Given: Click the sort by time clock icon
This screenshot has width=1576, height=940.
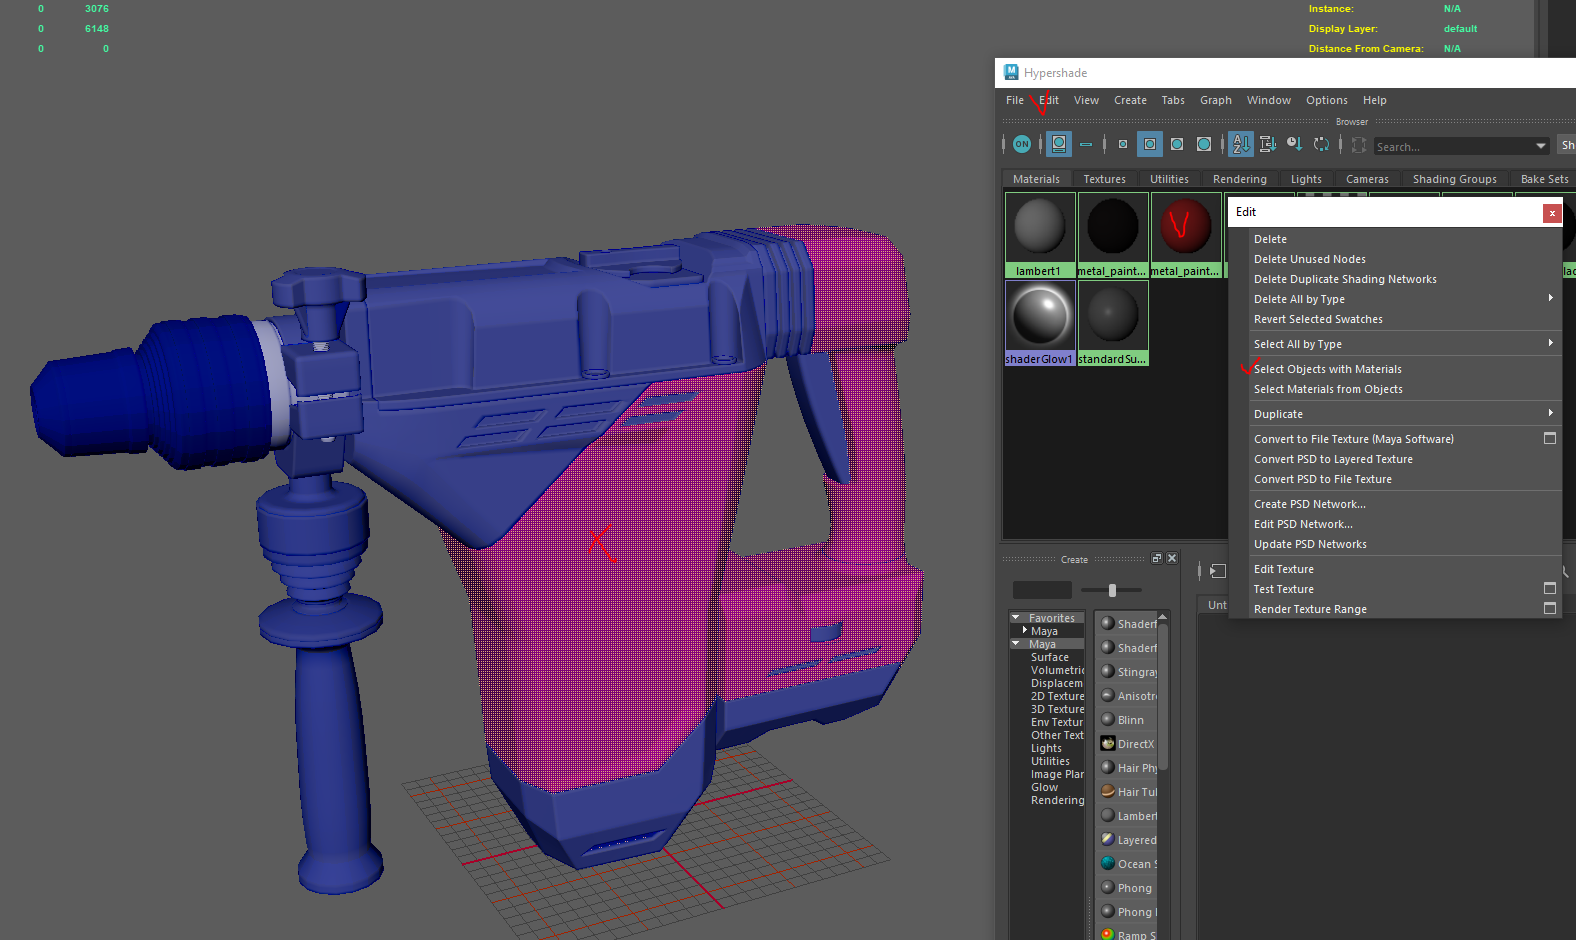Looking at the screenshot, I should pos(1294,144).
